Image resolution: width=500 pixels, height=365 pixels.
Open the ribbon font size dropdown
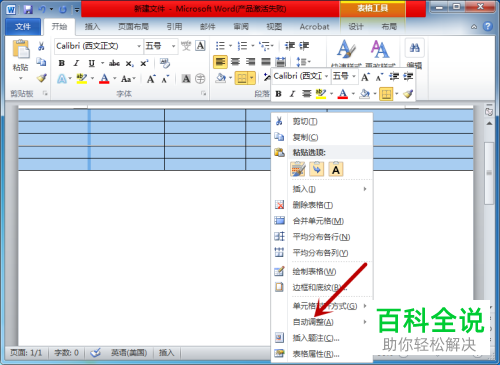tap(173, 46)
